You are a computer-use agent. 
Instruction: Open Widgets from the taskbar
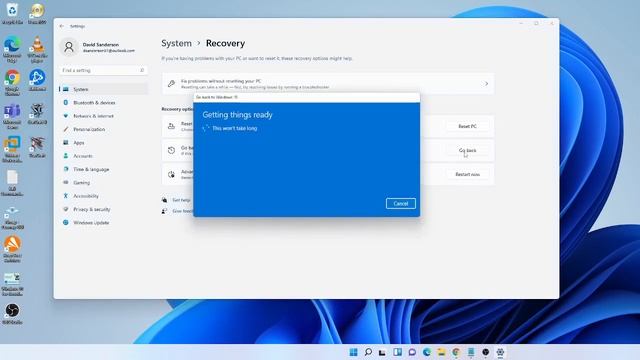click(x=397, y=352)
